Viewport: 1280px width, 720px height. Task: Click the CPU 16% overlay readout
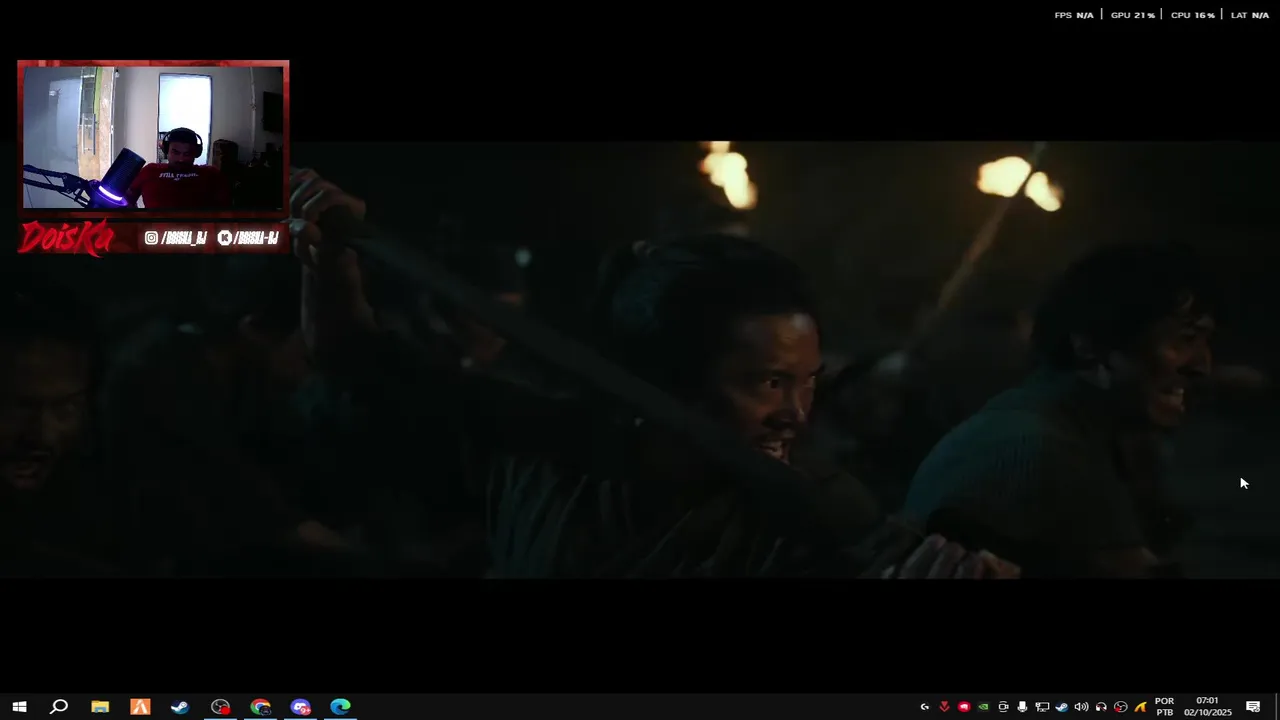[1192, 15]
